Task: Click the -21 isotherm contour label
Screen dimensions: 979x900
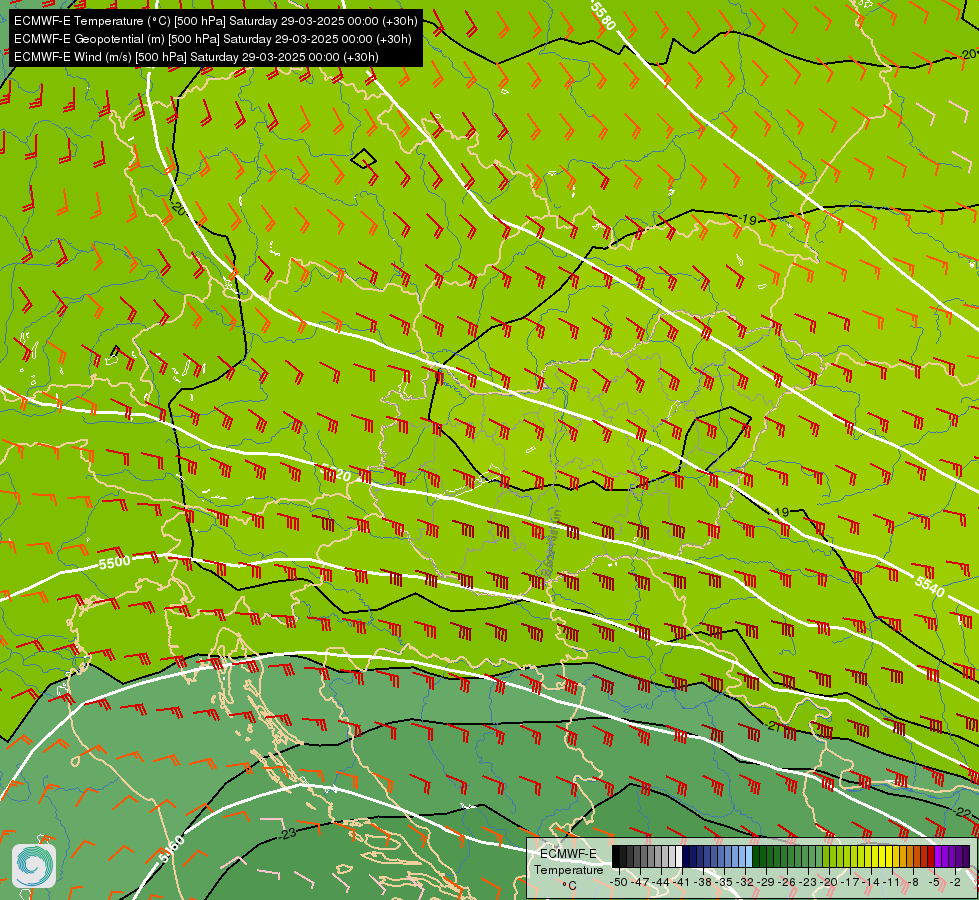Action: 773,726
